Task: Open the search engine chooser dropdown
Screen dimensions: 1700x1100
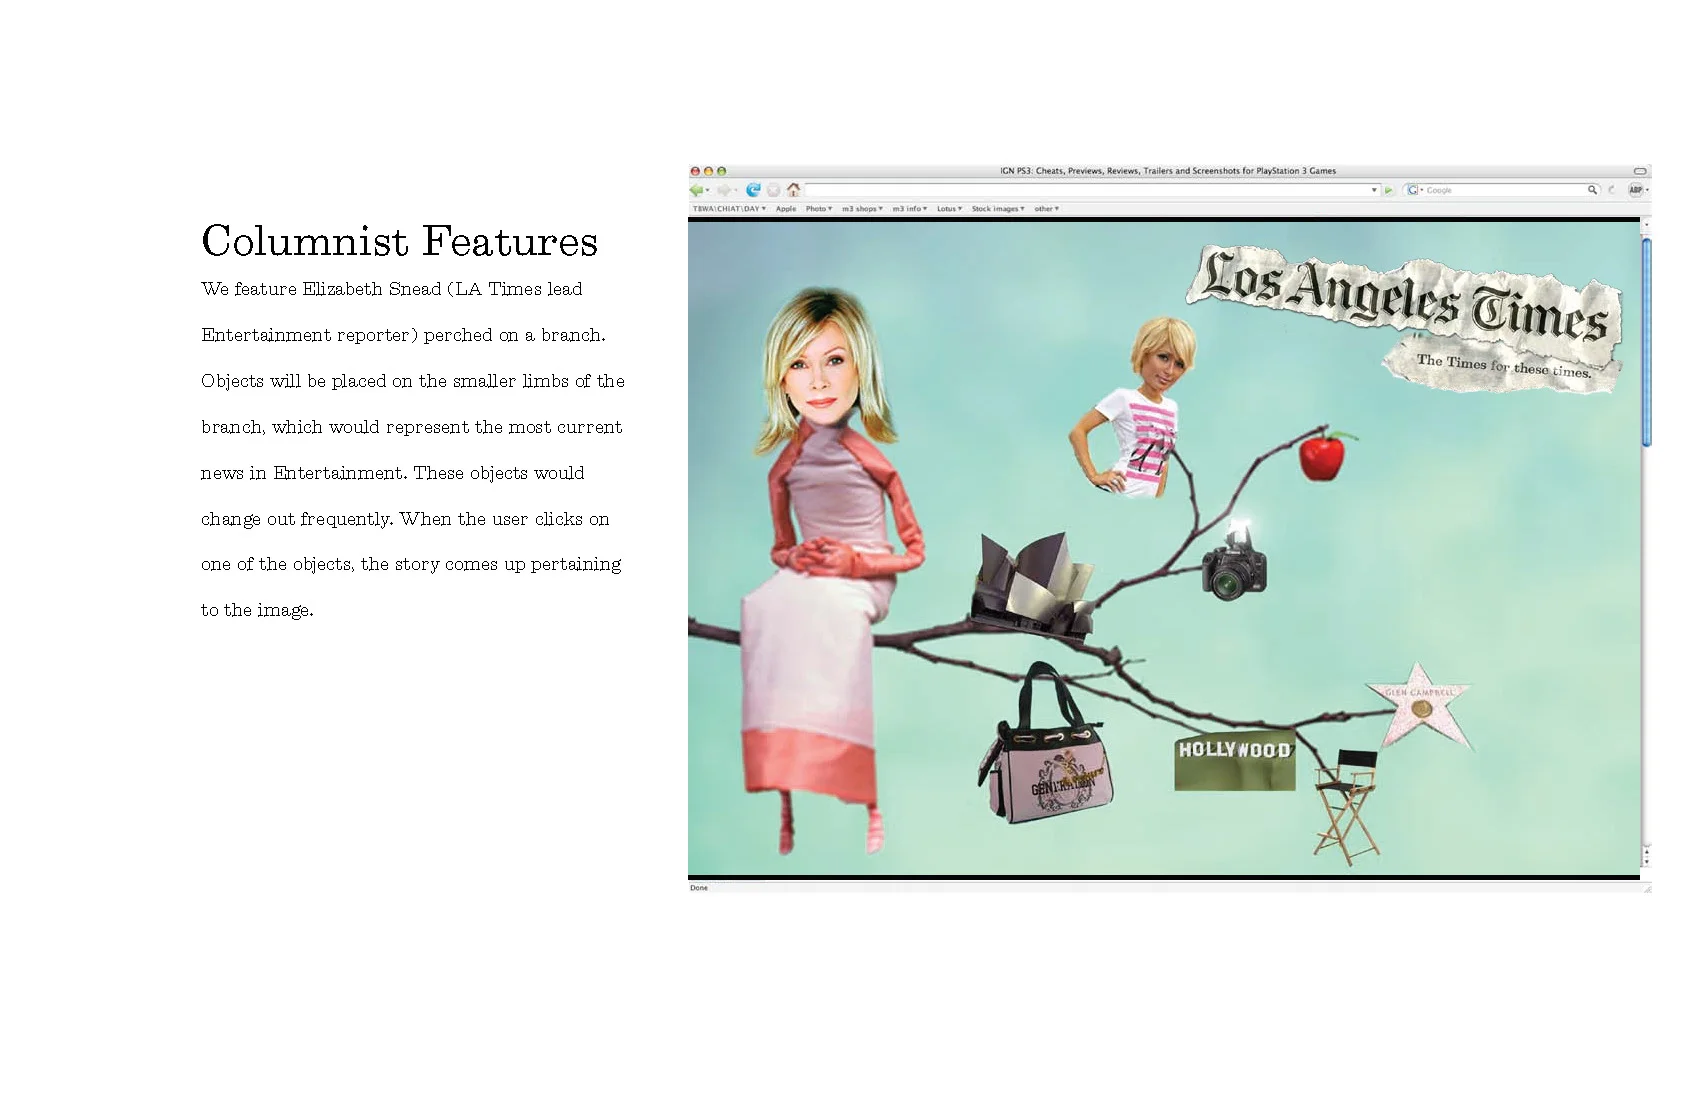Action: (x=1421, y=190)
